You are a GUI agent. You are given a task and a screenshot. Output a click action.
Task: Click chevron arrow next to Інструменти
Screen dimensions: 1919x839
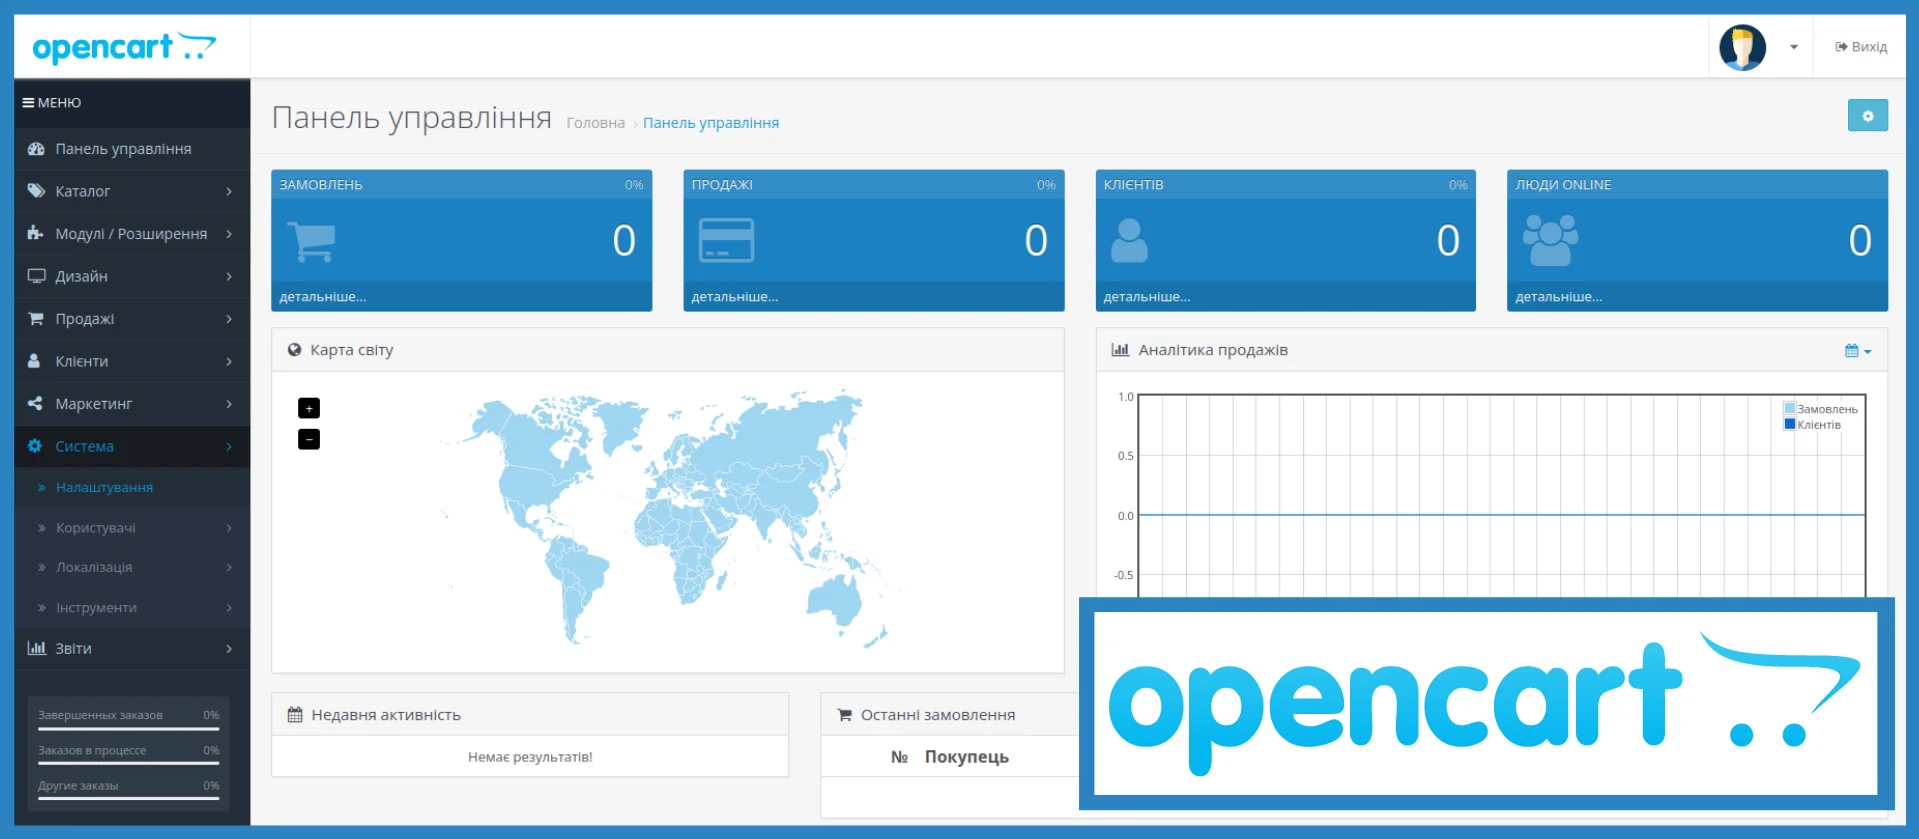point(229,607)
